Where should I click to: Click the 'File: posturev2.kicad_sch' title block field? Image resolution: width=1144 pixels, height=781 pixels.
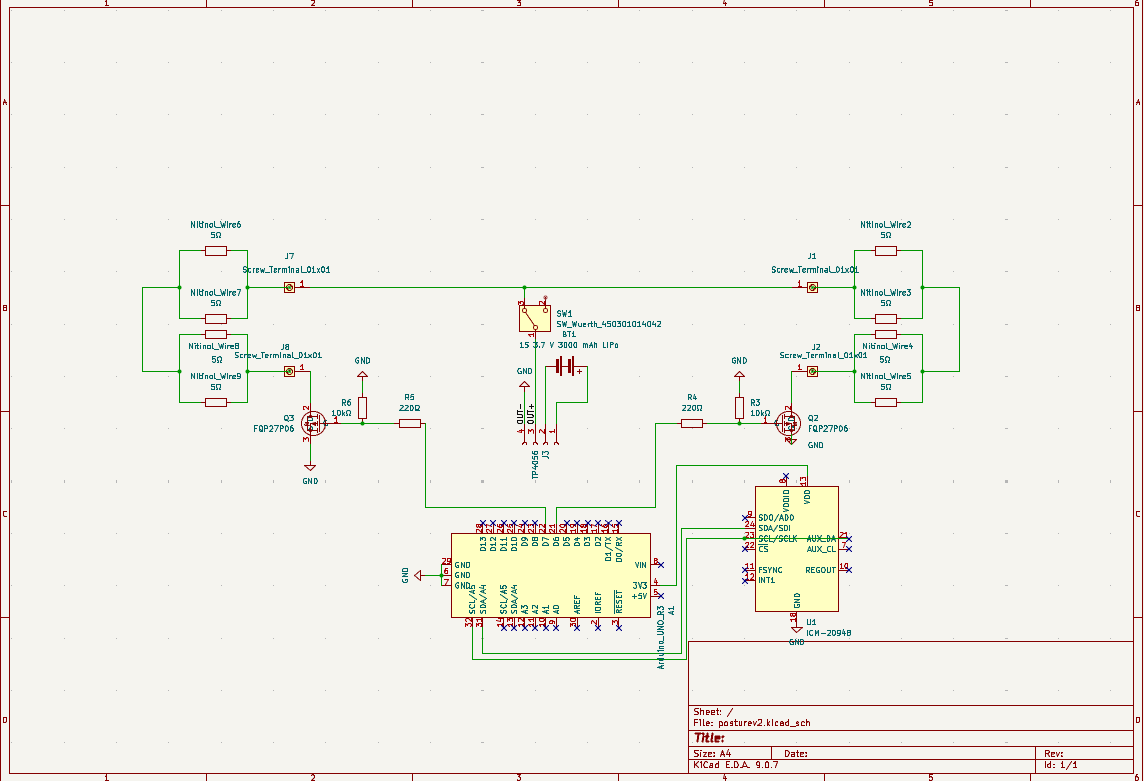(752, 723)
